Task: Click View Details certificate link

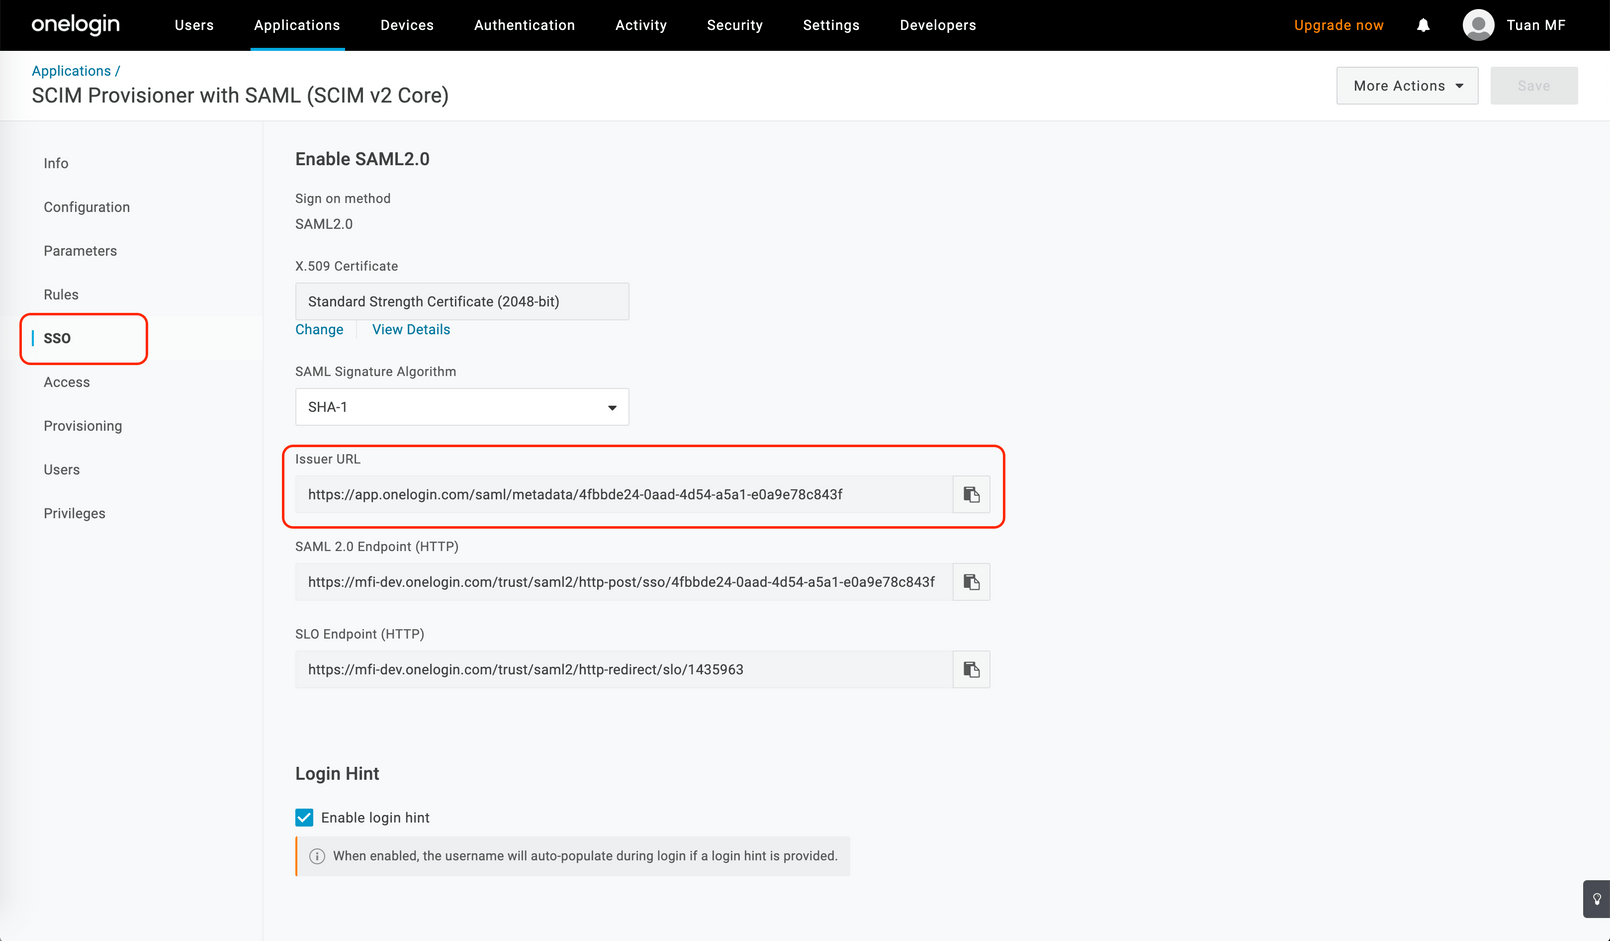Action: coord(411,329)
